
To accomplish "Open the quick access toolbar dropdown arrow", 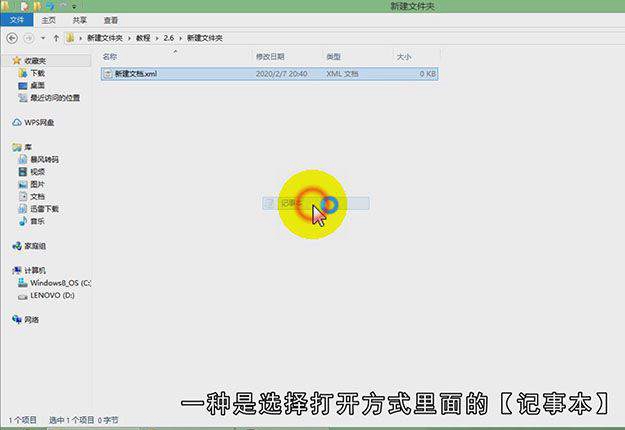I will pos(74,6).
